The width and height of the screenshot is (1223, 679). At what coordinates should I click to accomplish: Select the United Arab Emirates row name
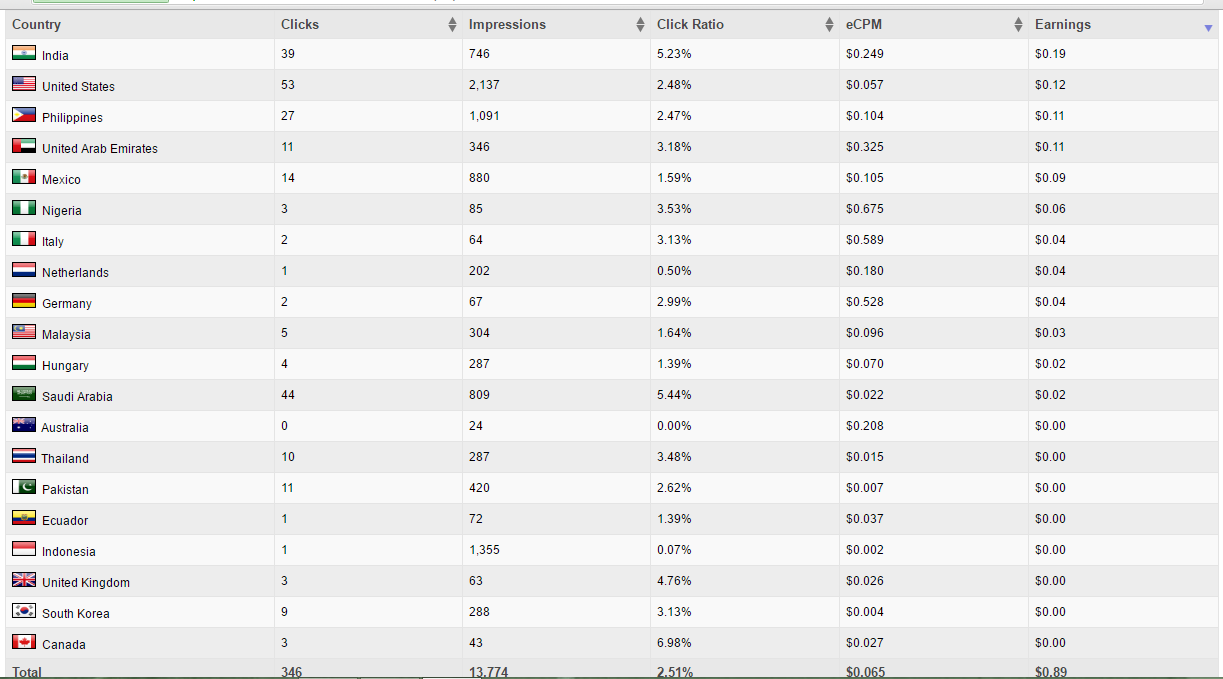click(x=100, y=148)
